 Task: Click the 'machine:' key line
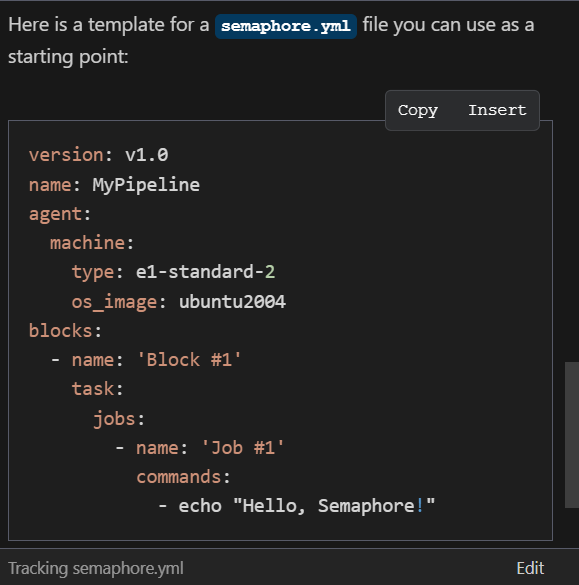[92, 243]
